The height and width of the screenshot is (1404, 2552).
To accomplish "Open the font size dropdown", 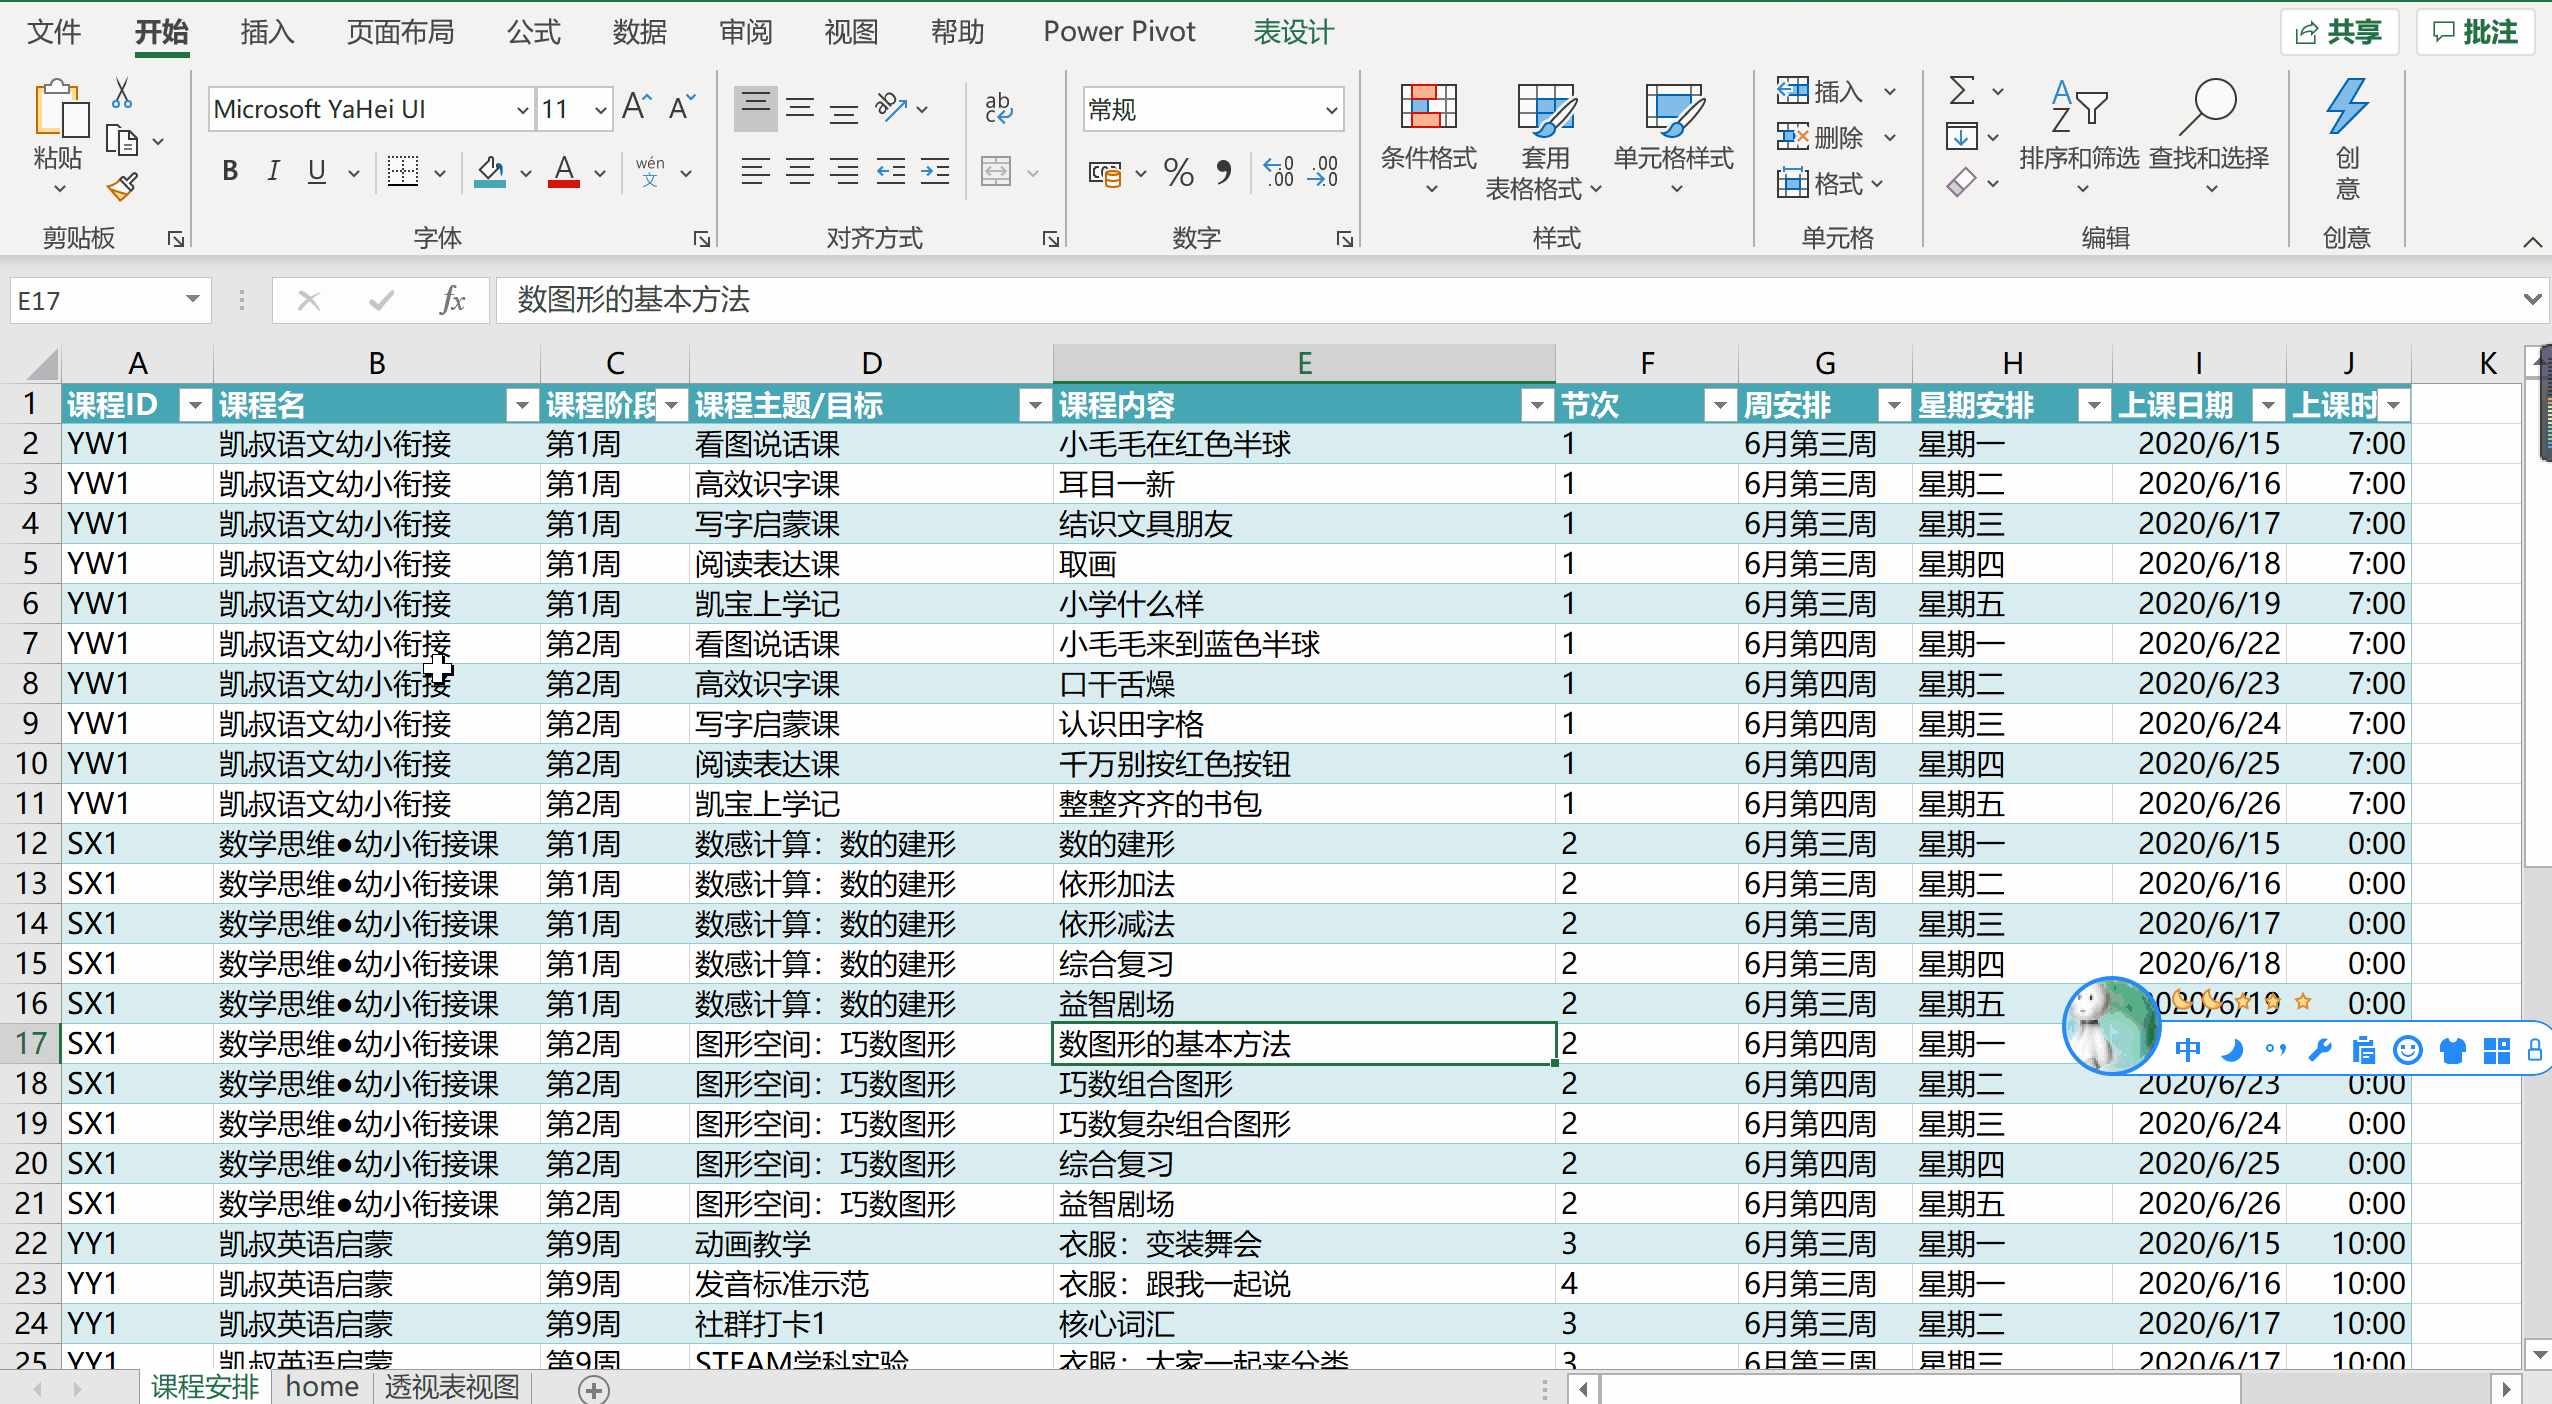I will pyautogui.click(x=600, y=109).
